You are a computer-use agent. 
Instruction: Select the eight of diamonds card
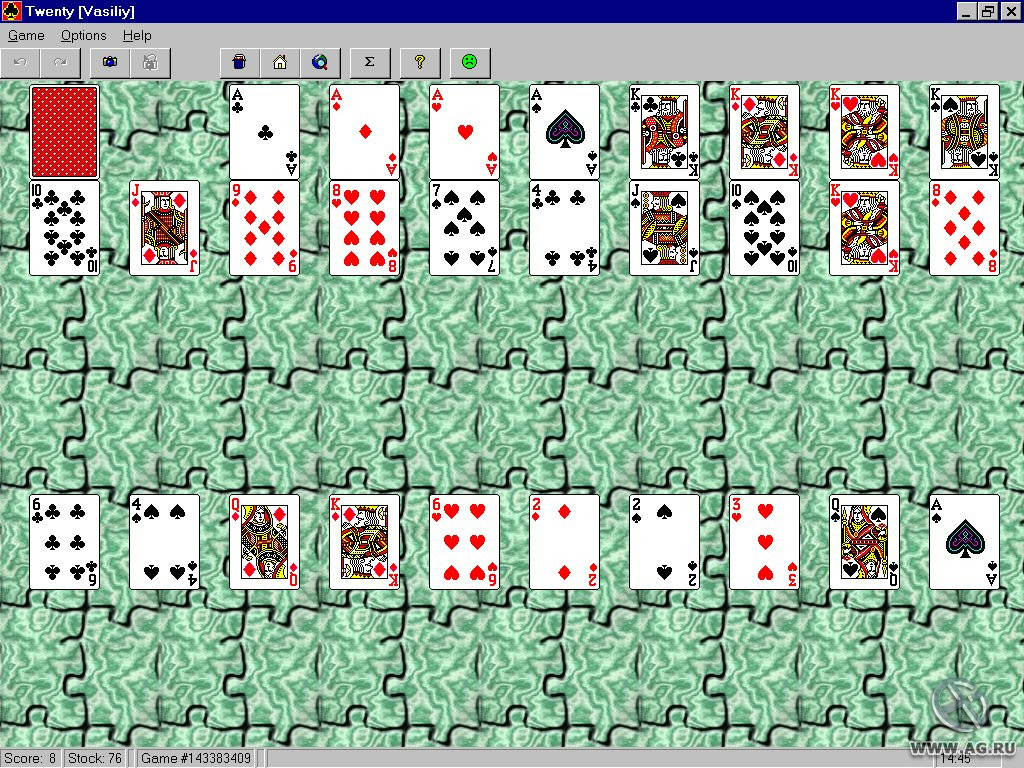tap(964, 228)
